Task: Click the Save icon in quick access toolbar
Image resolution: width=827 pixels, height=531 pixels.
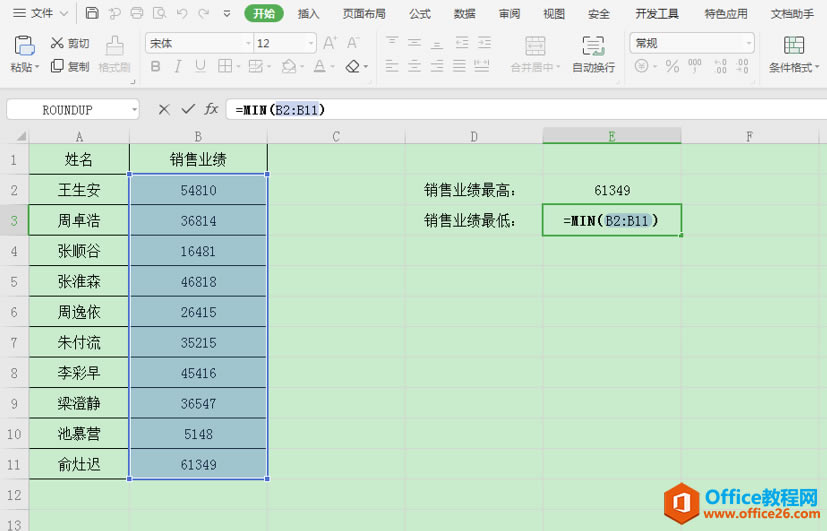Action: [92, 13]
